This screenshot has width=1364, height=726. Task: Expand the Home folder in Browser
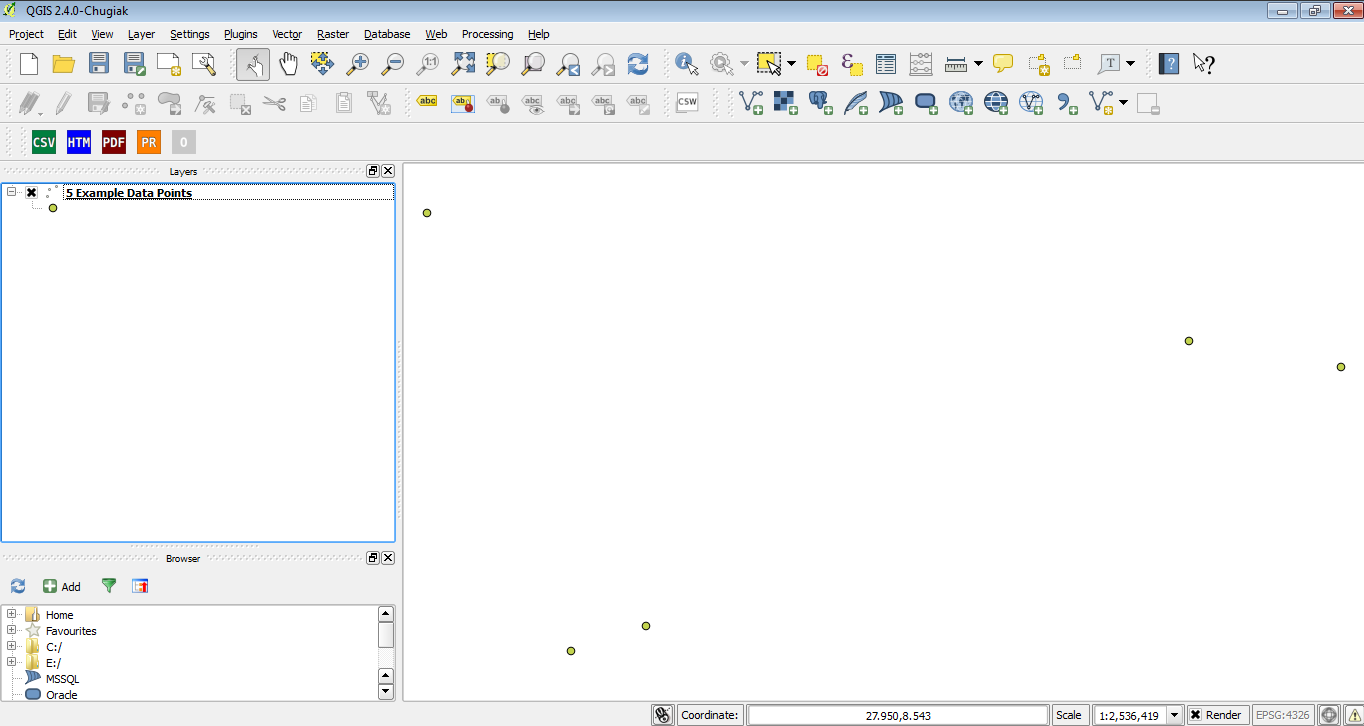12,614
